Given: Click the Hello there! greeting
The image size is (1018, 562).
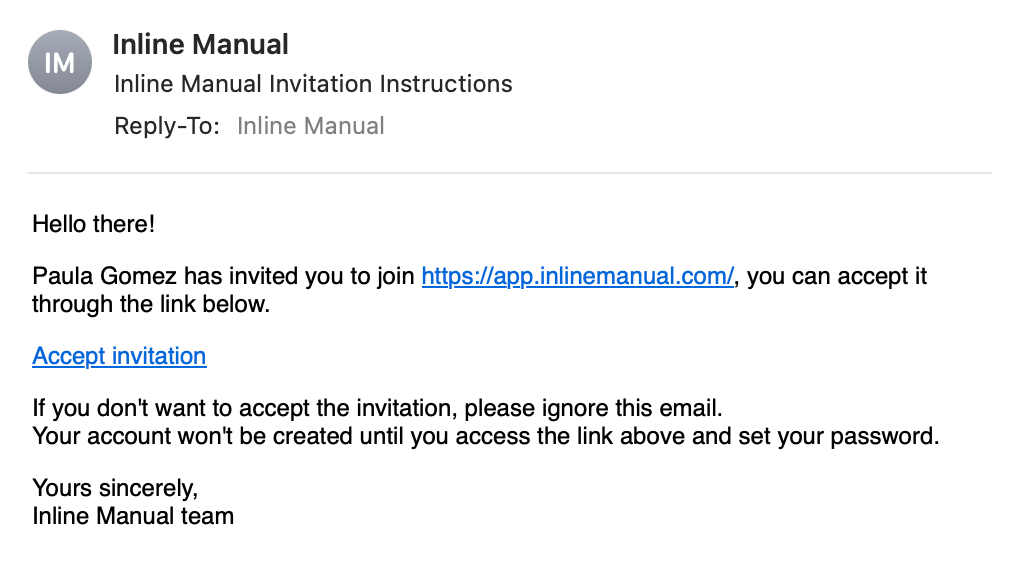Looking at the screenshot, I should [x=94, y=223].
